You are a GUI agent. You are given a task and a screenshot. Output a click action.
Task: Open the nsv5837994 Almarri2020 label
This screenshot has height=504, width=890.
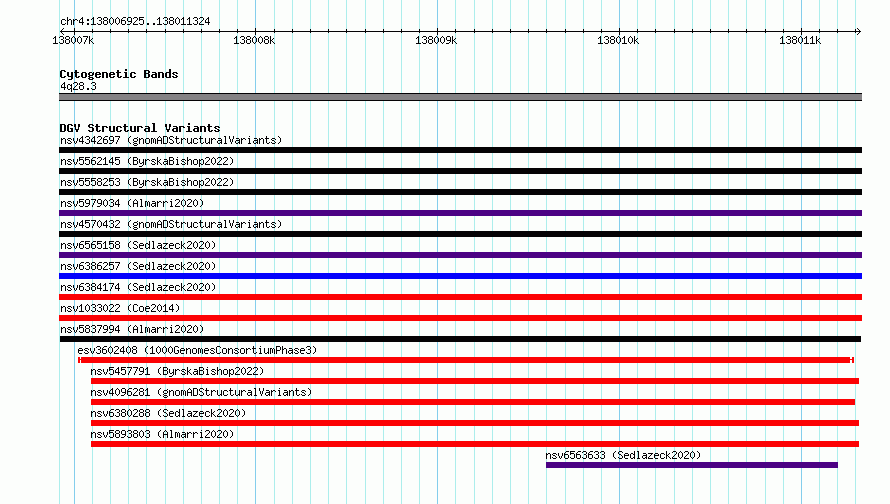point(132,329)
